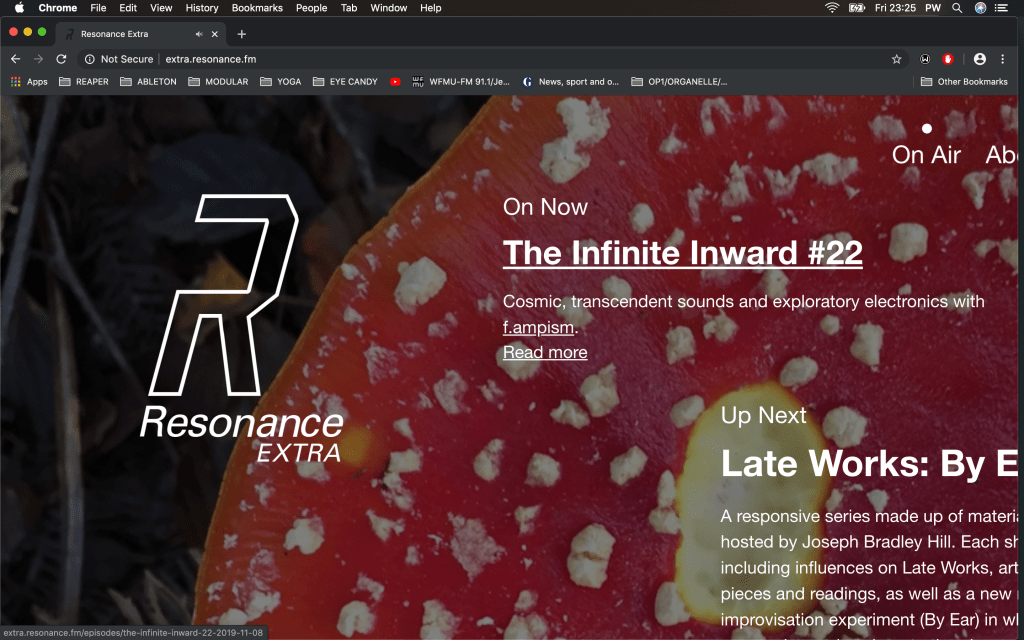This screenshot has width=1024, height=640.
Task: Click the Resonance Extra logo
Action: 240,330
